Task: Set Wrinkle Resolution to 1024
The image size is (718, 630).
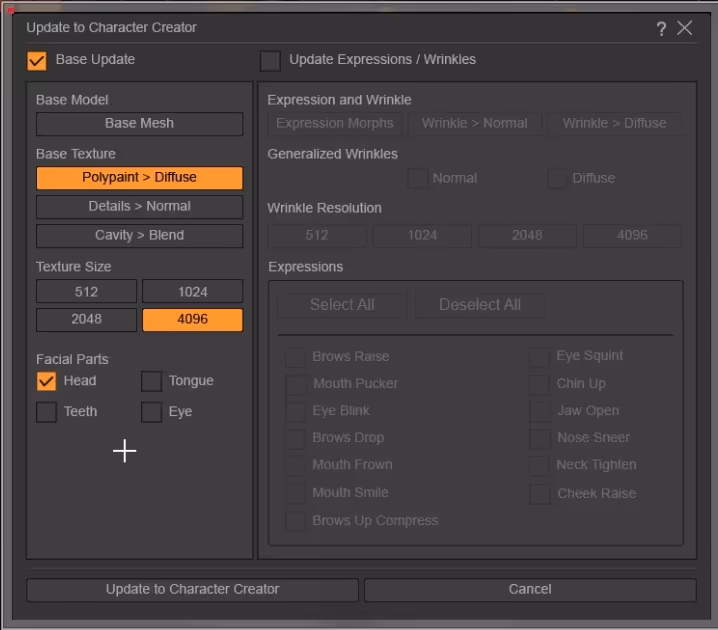Action: 422,235
